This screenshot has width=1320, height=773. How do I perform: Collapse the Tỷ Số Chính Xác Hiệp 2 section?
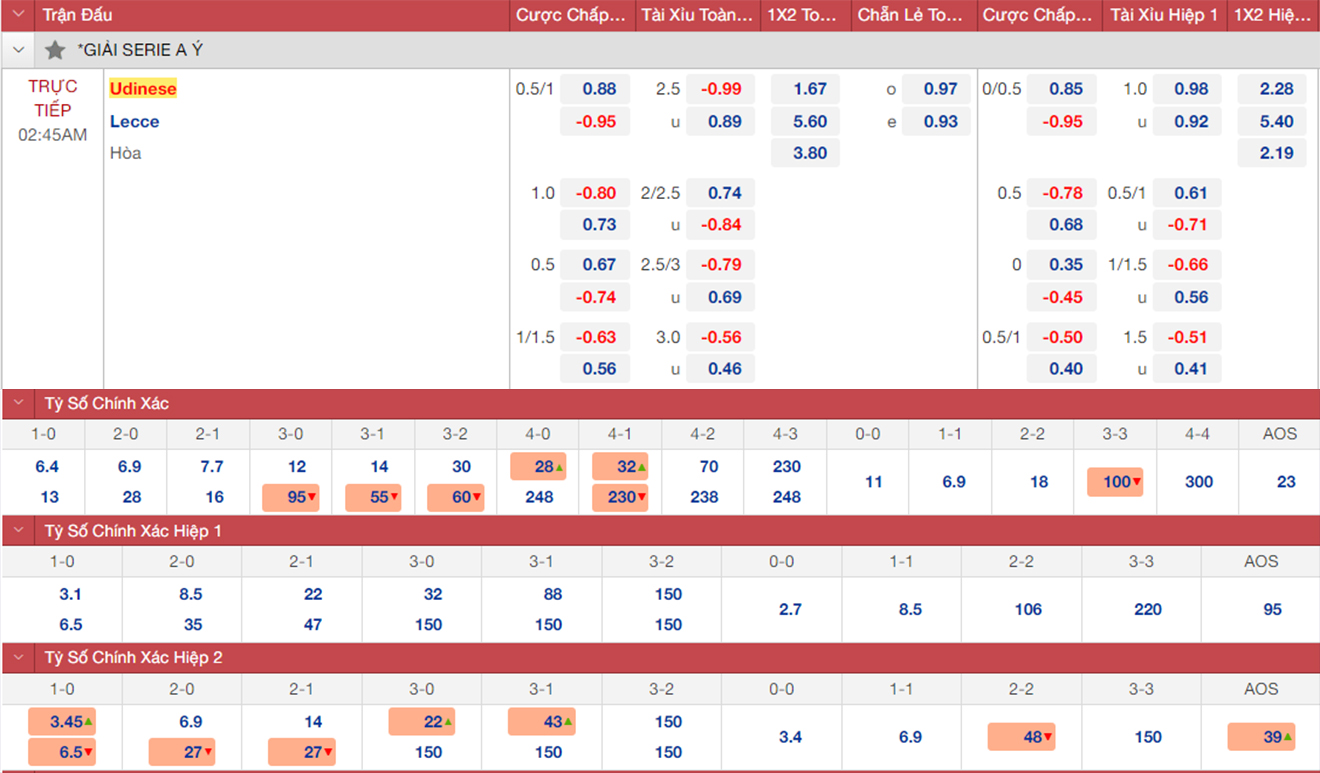[18, 658]
